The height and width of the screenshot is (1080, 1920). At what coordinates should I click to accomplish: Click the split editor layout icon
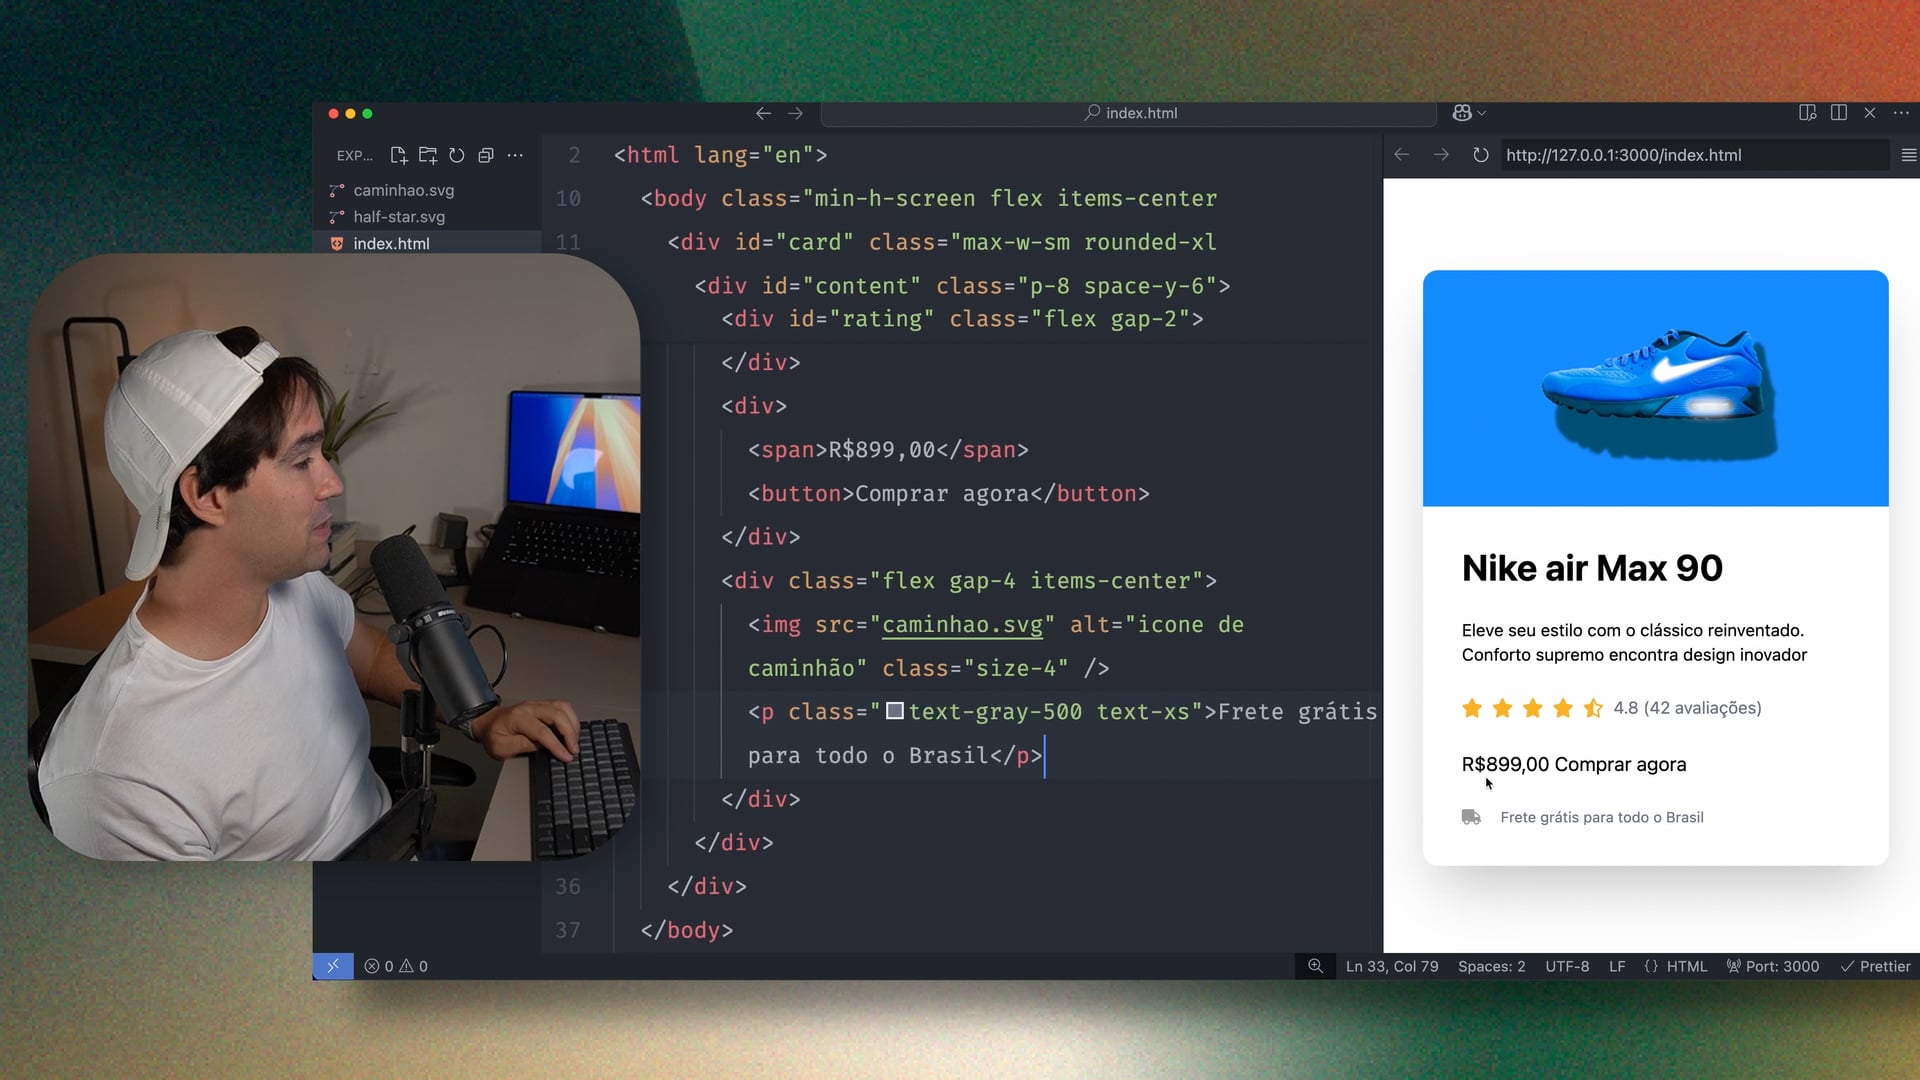[1838, 113]
